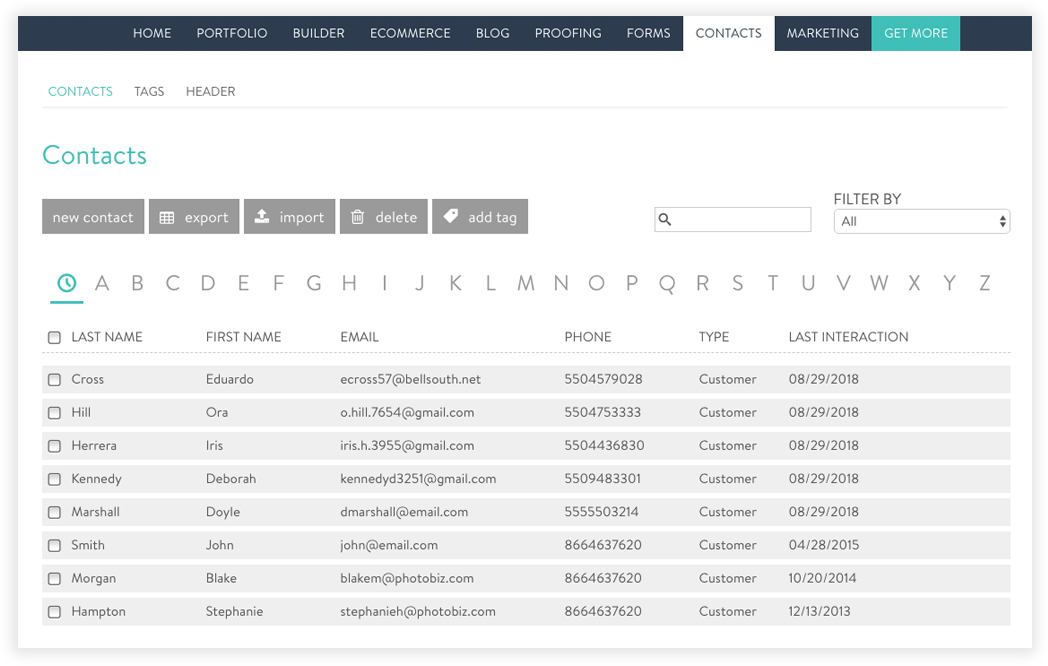This screenshot has width=1048, height=666.
Task: Click the Get More tab
Action: 916,33
